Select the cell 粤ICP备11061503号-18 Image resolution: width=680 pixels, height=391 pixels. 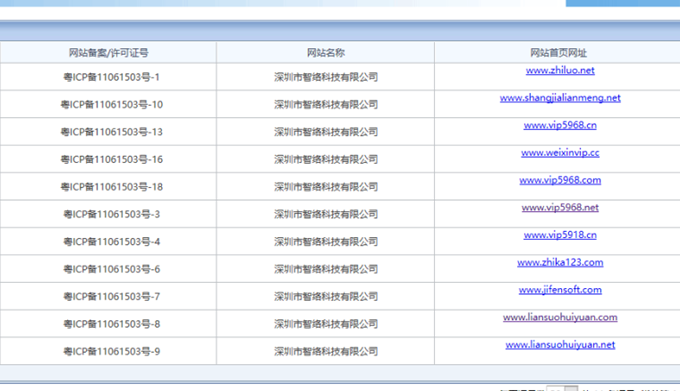point(111,187)
